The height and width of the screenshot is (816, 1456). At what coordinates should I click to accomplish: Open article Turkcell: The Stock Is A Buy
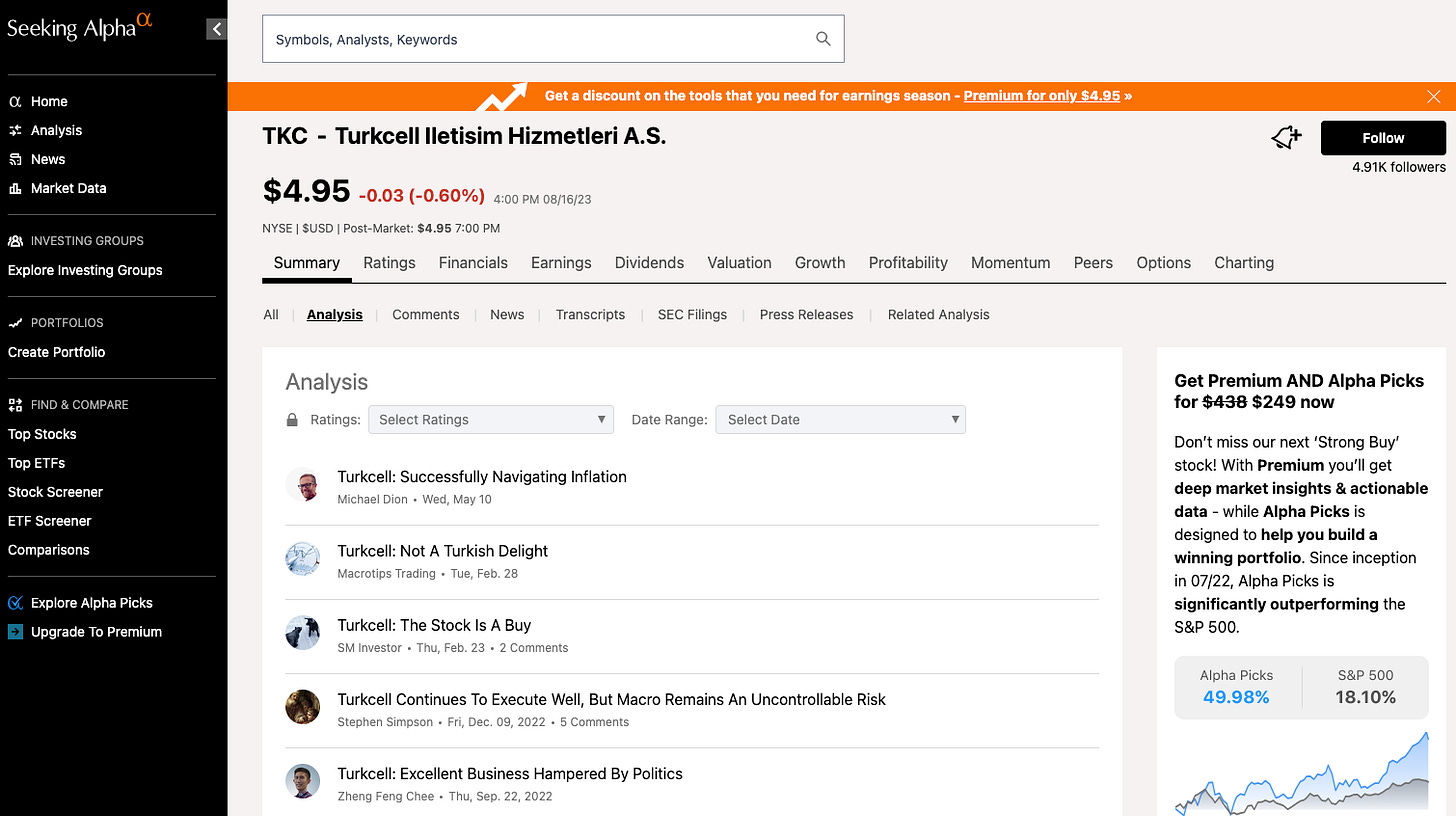click(x=434, y=625)
